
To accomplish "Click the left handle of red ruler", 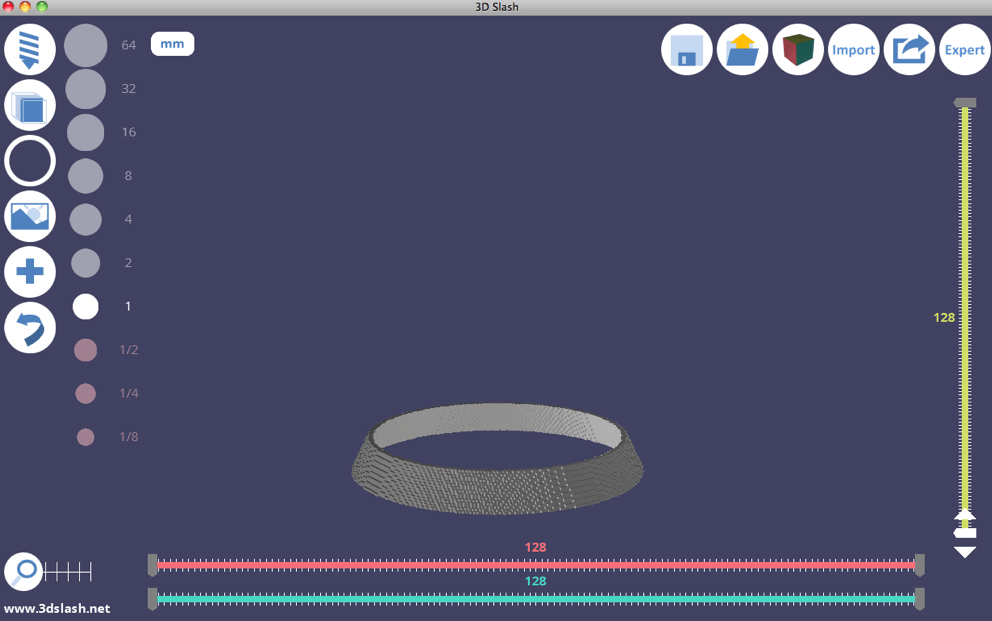I will click(x=152, y=565).
